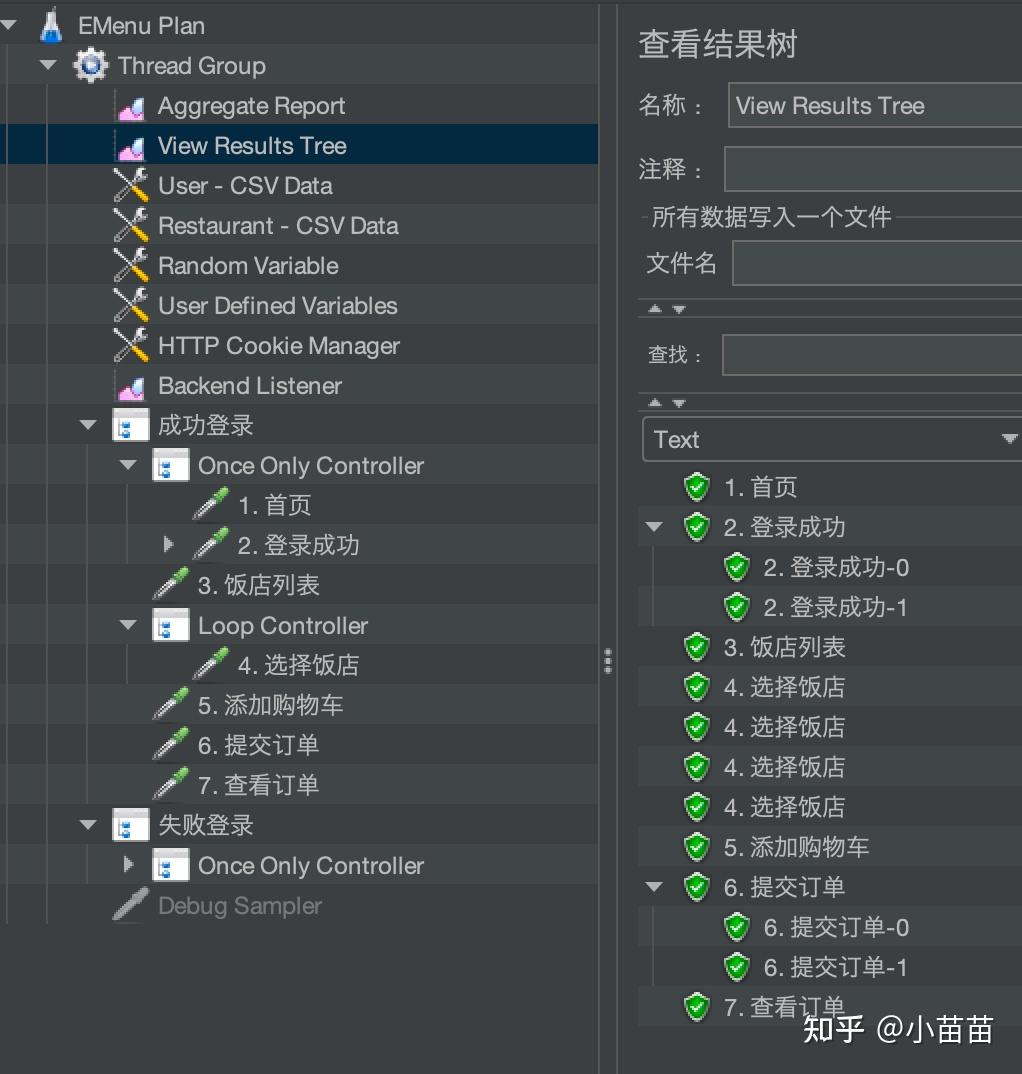Click the EMenu Plan flask icon
The height and width of the screenshot is (1074, 1022).
51,25
